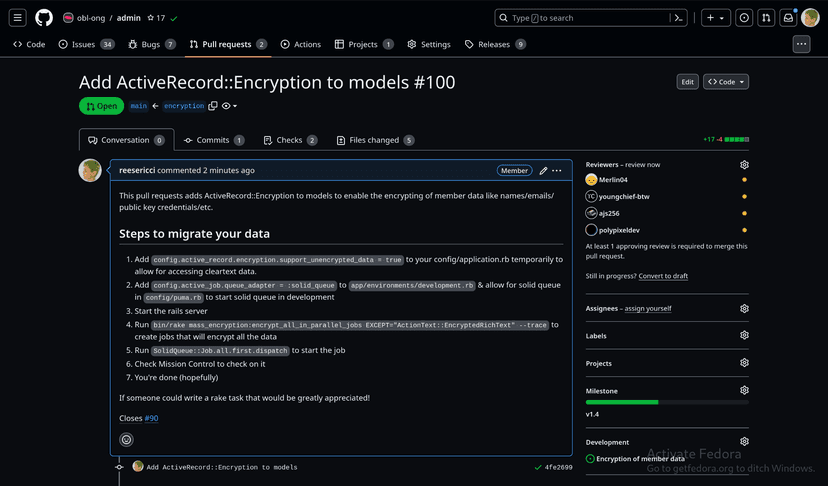Open Reviewers settings gear
This screenshot has width=828, height=486.
coord(744,164)
